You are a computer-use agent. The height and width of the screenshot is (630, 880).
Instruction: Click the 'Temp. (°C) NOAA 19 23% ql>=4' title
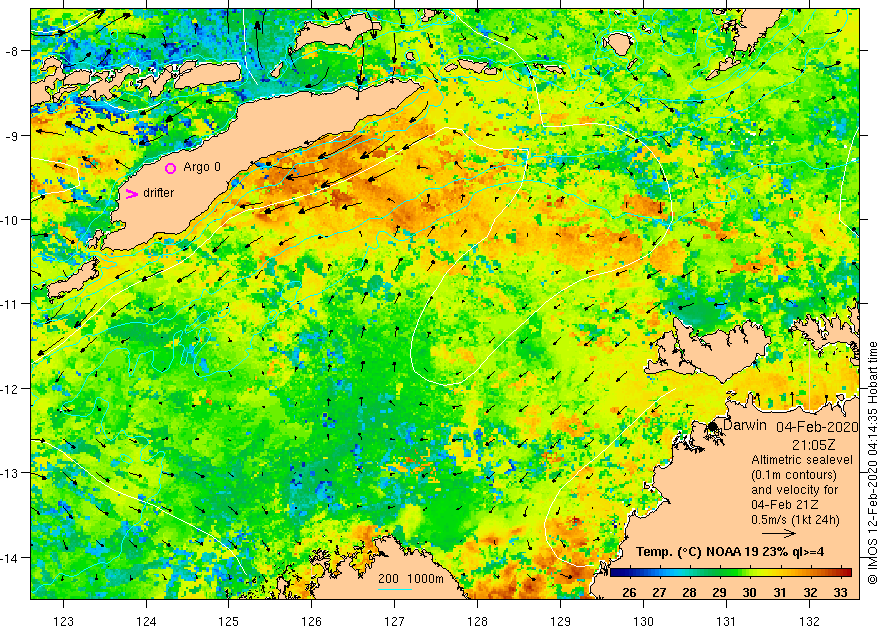click(x=730, y=552)
